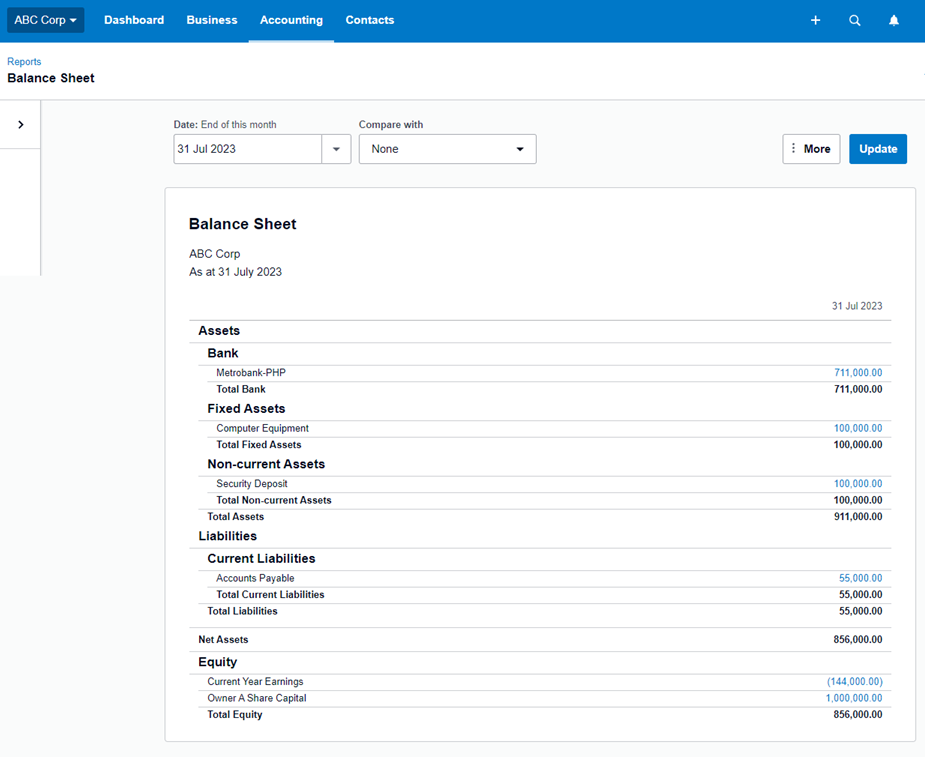Click the Total Assets 911,000.00 value

coord(858,517)
